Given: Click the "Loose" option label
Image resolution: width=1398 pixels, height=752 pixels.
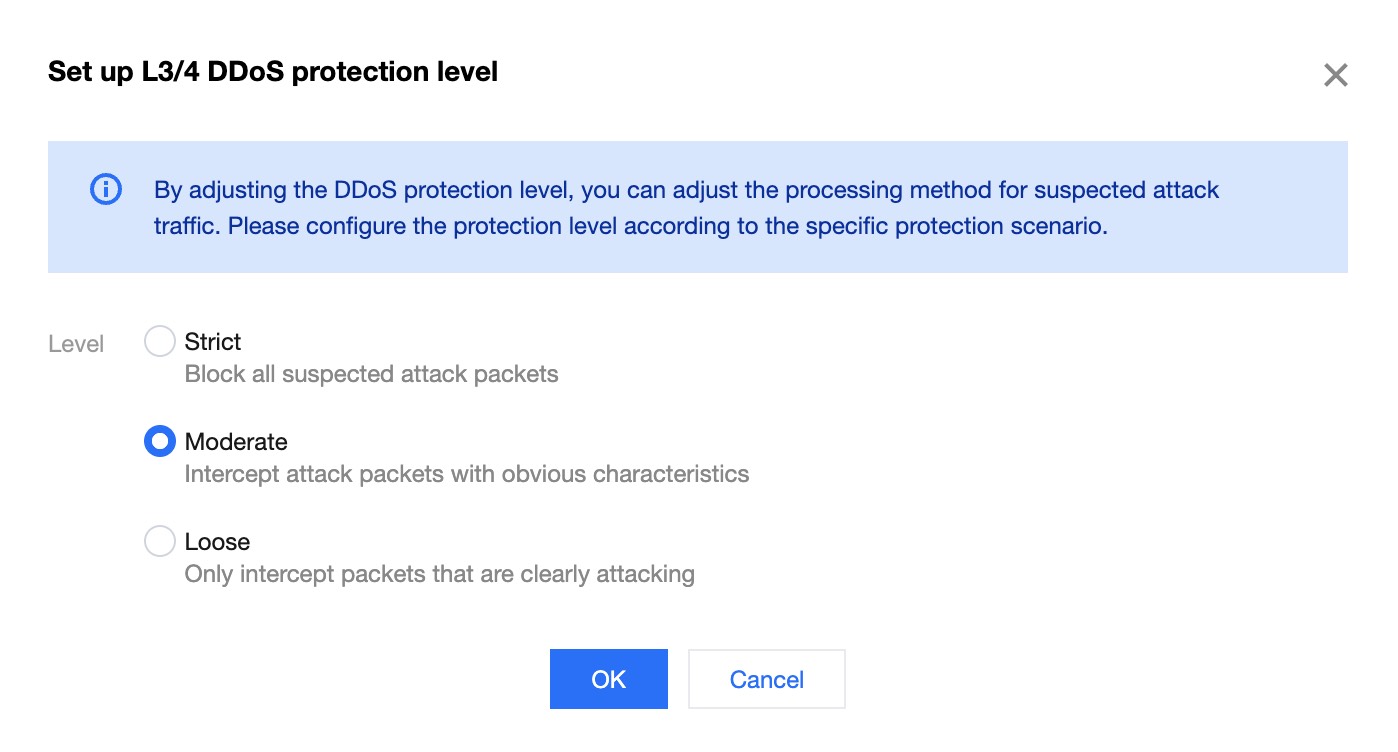Looking at the screenshot, I should pos(217,542).
